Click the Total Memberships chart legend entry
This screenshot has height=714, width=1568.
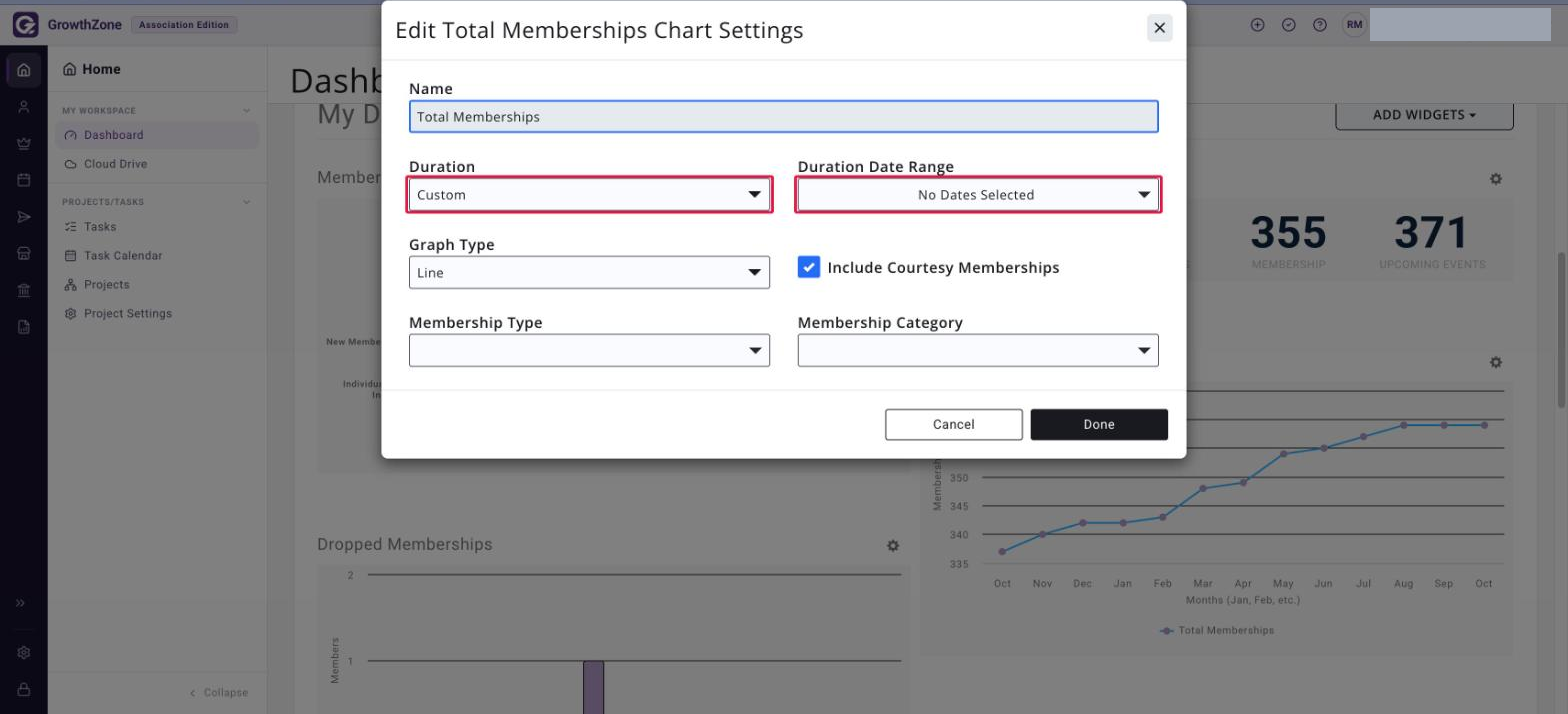tap(1217, 631)
